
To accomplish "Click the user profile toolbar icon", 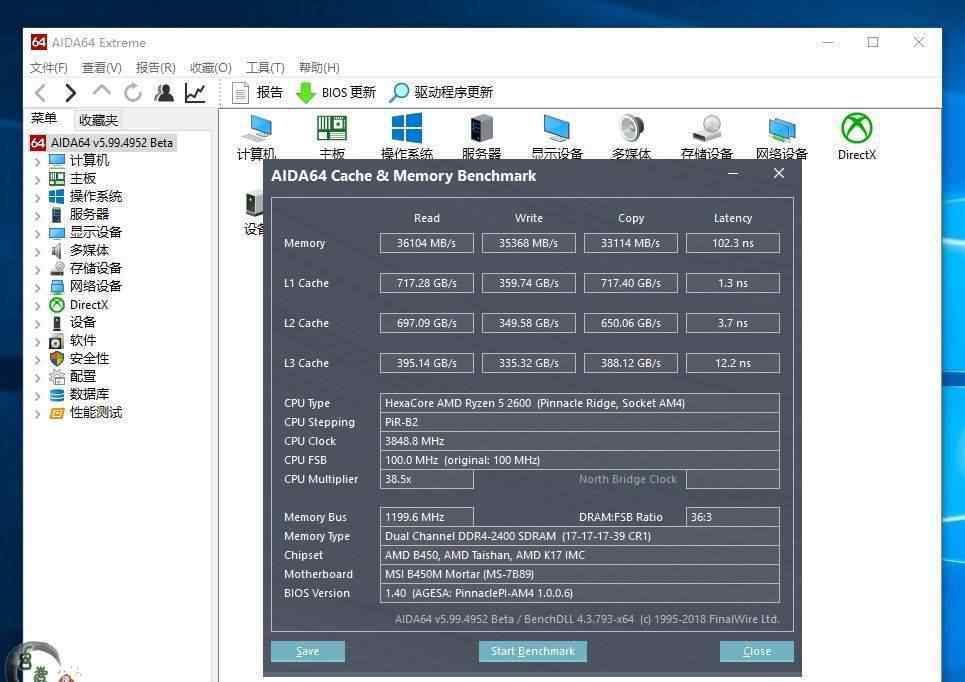I will pos(164,93).
